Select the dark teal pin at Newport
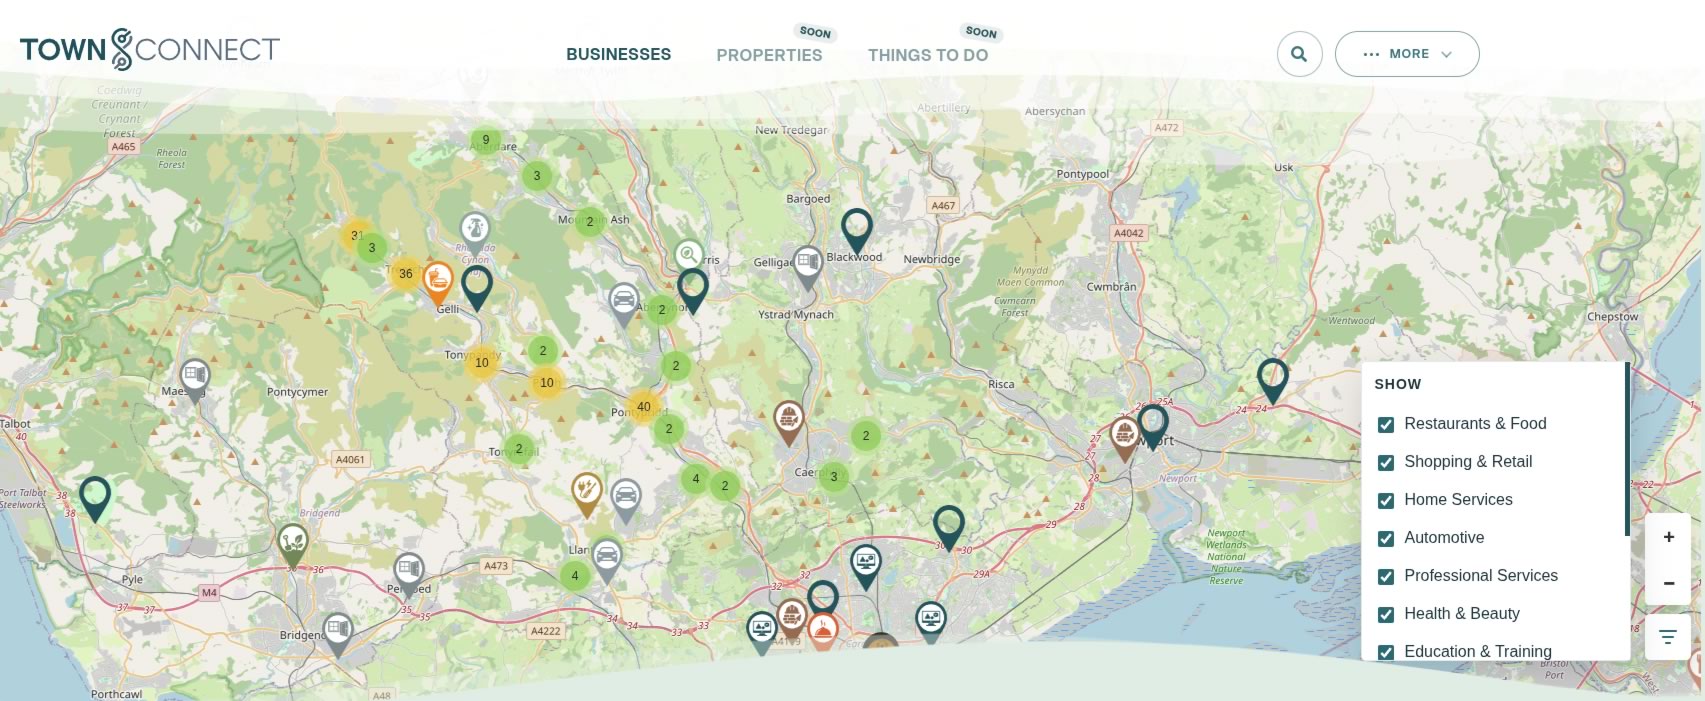This screenshot has width=1705, height=701. click(1153, 427)
